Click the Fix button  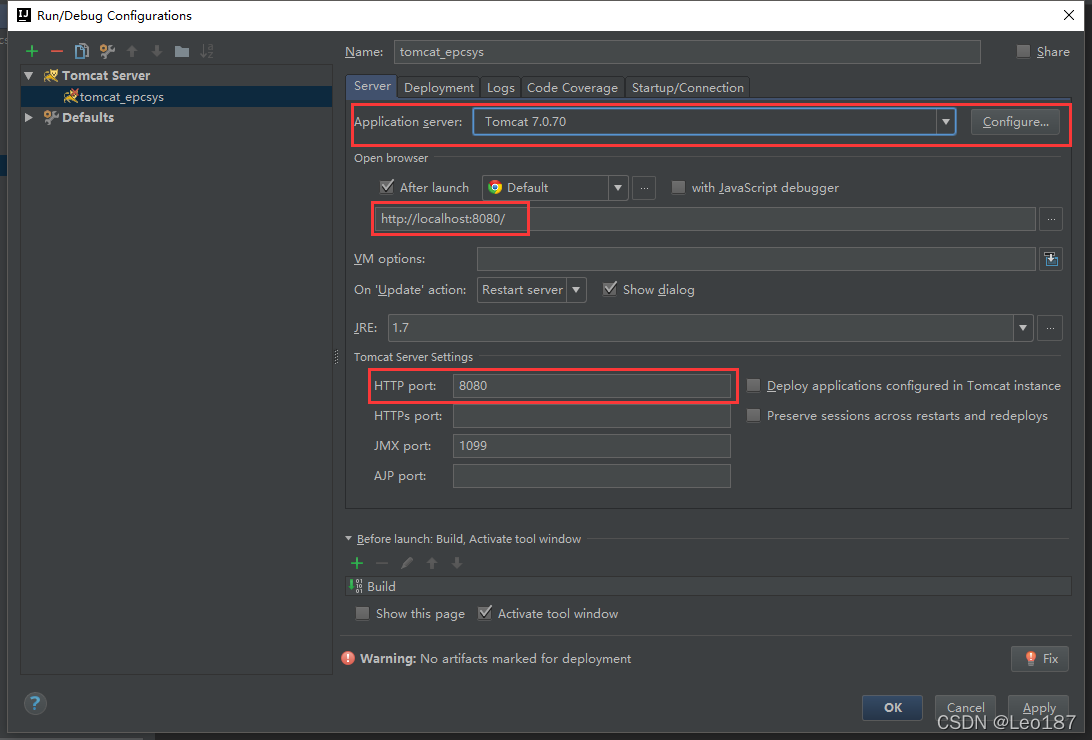(x=1040, y=659)
